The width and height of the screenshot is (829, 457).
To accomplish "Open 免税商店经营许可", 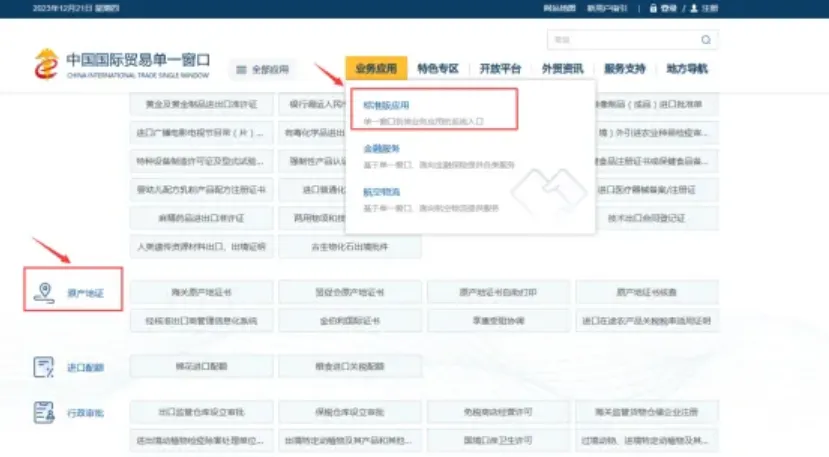I will tap(498, 412).
